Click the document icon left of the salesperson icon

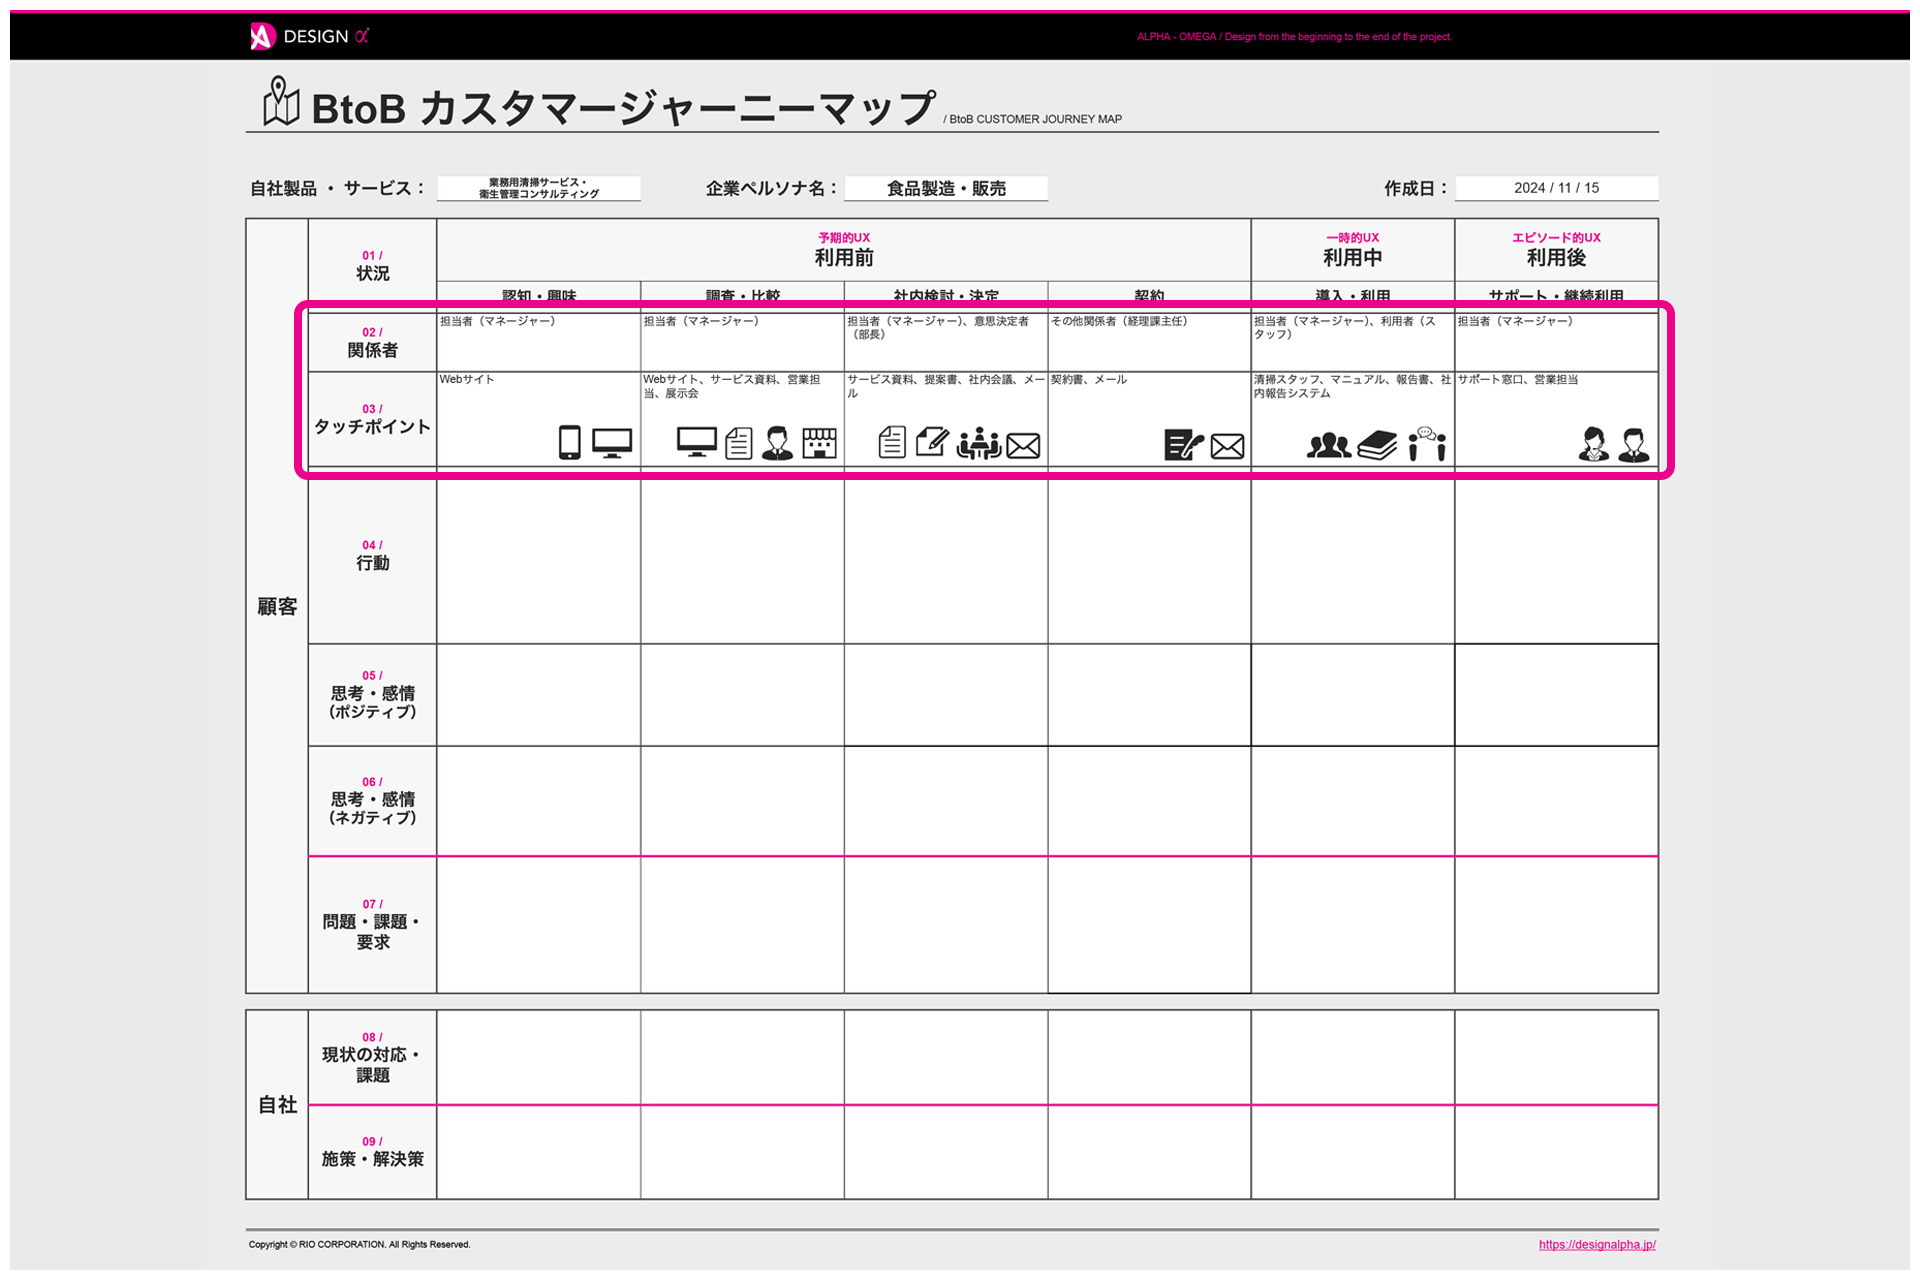[739, 443]
